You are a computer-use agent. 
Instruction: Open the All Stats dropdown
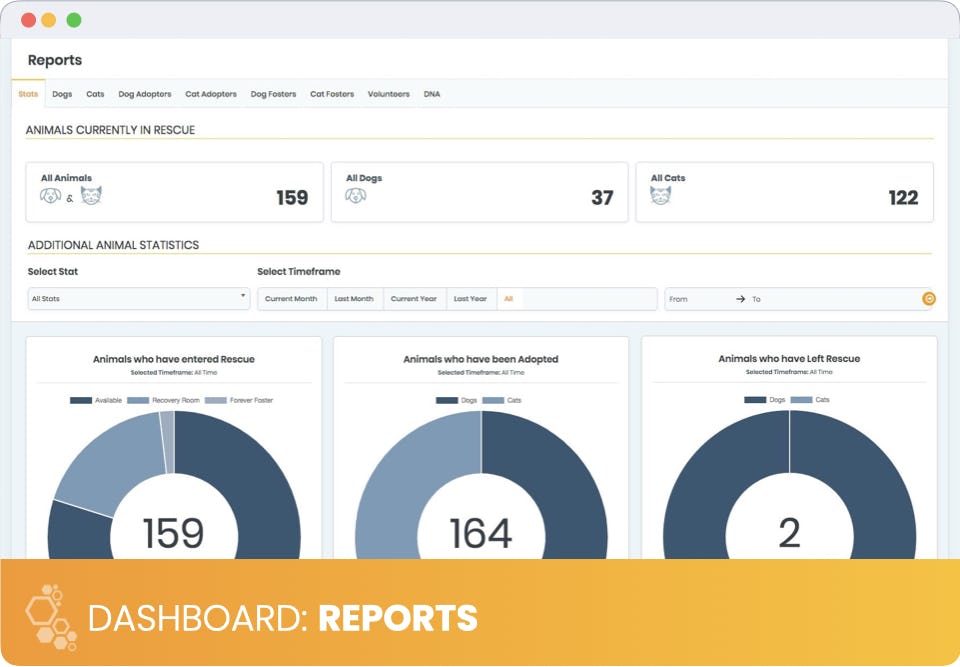tap(139, 299)
